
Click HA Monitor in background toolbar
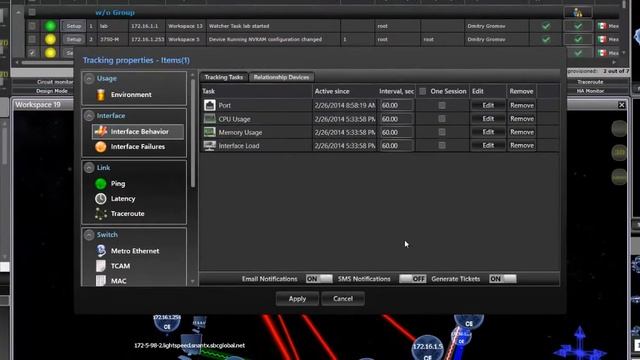591,91
